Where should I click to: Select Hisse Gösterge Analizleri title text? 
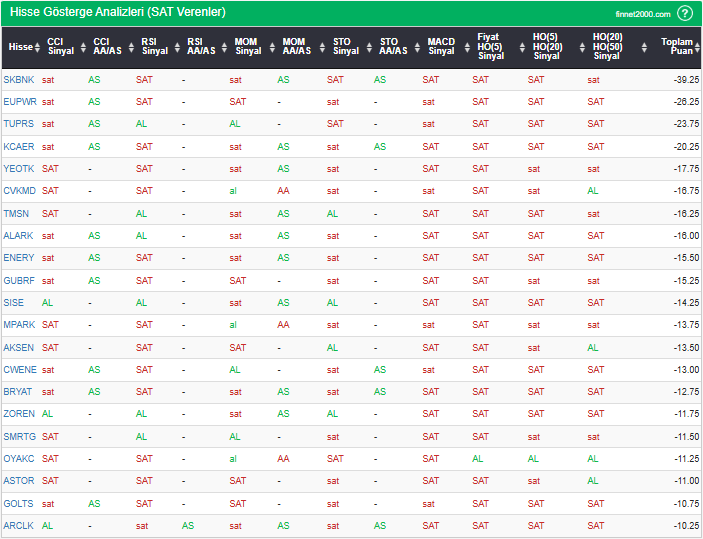pyautogui.click(x=118, y=12)
